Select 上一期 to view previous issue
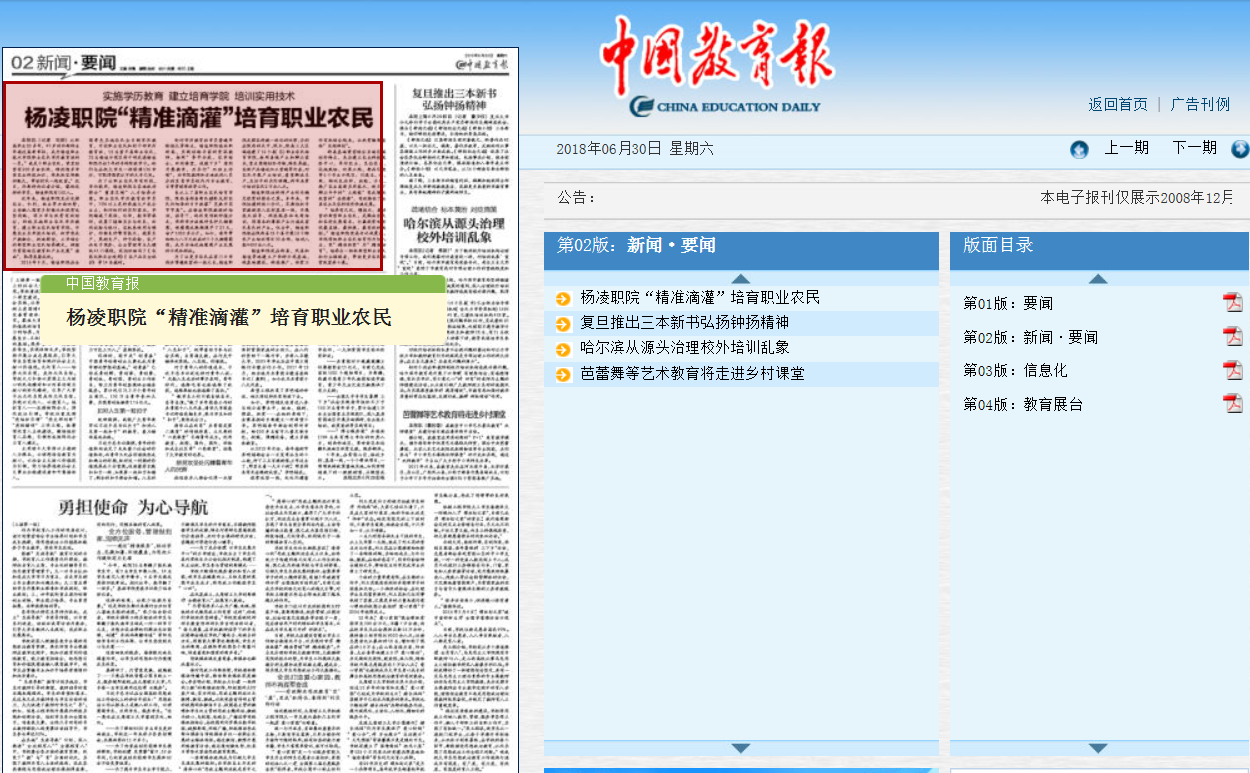This screenshot has height=773, width=1250. point(1126,148)
